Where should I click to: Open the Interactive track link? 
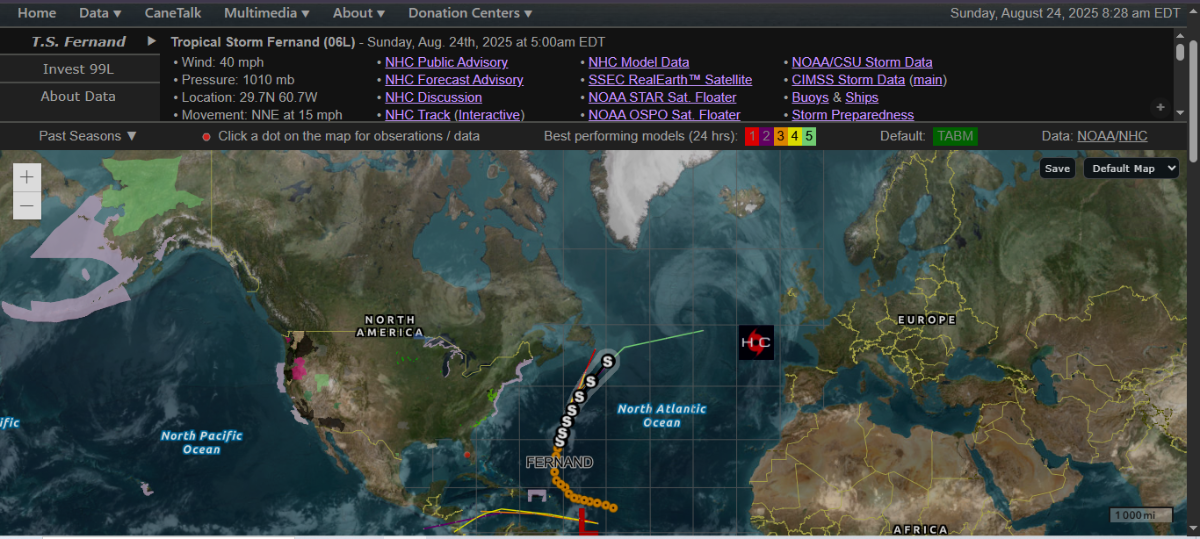(x=489, y=115)
